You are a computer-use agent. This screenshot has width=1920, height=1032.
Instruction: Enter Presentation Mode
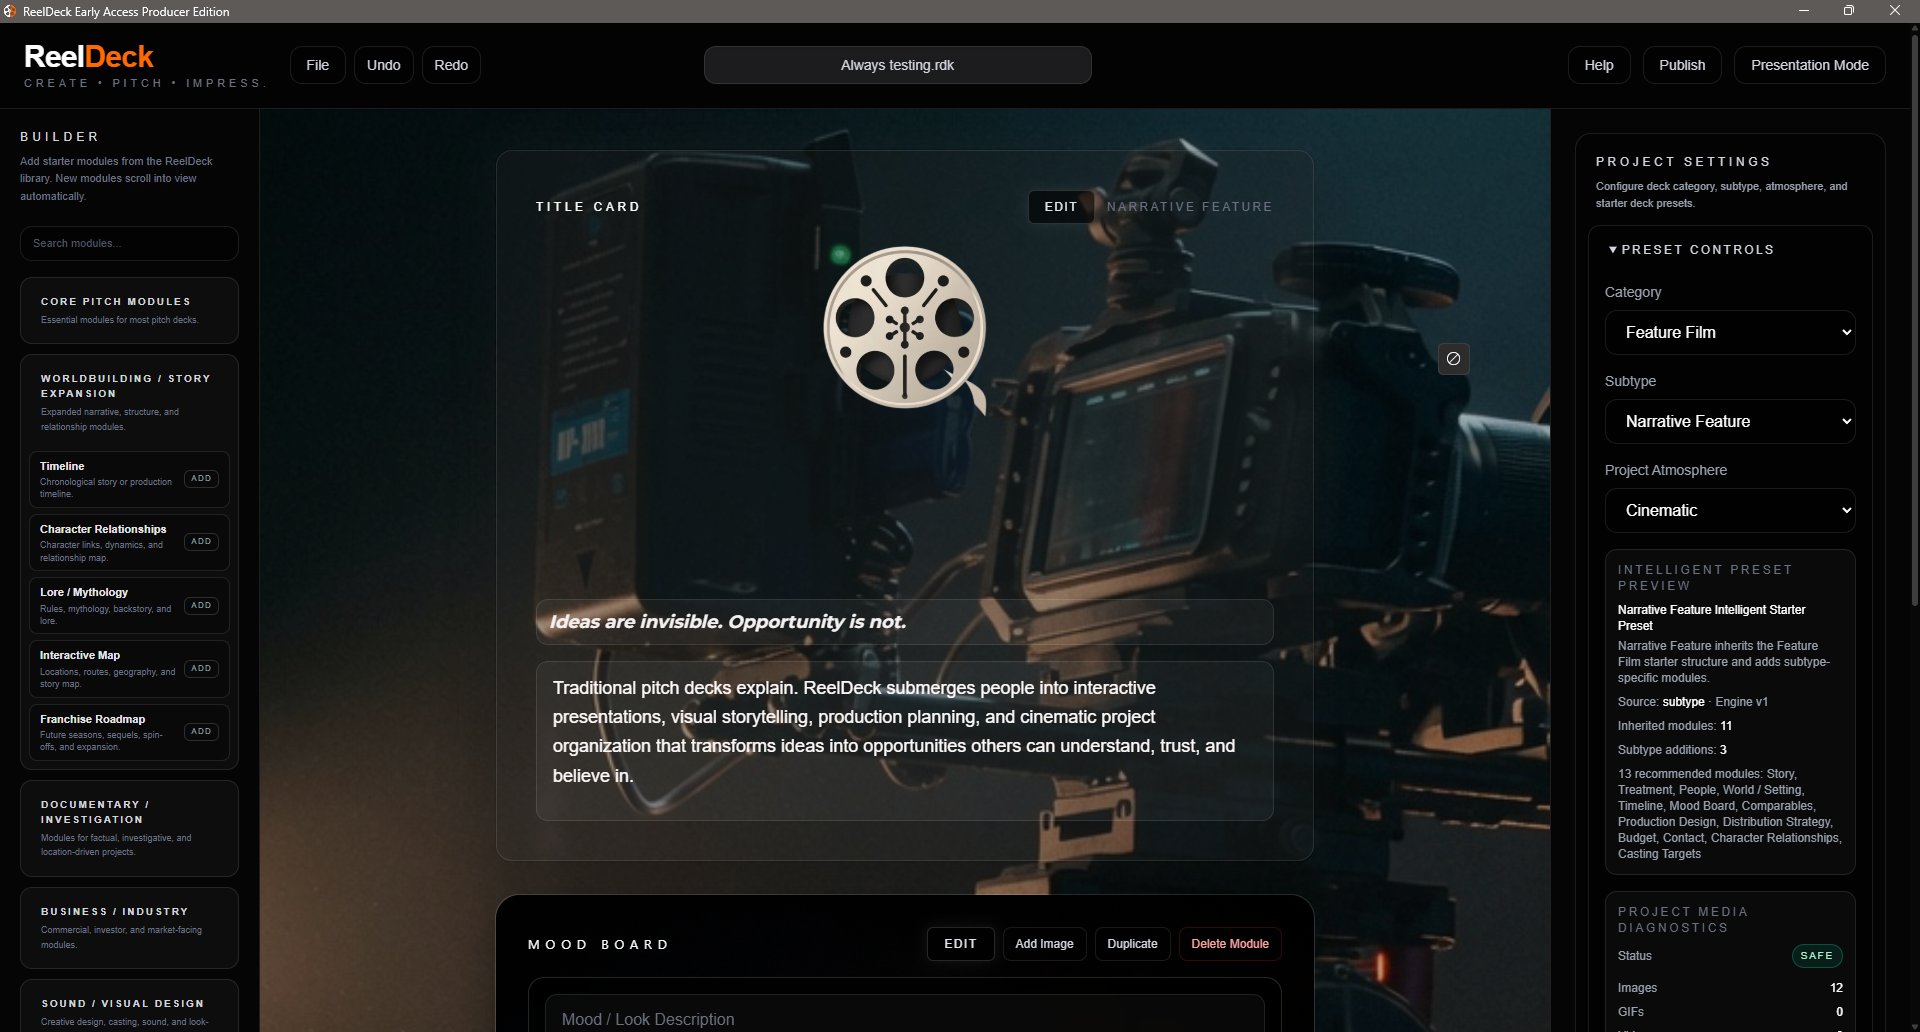pos(1809,65)
